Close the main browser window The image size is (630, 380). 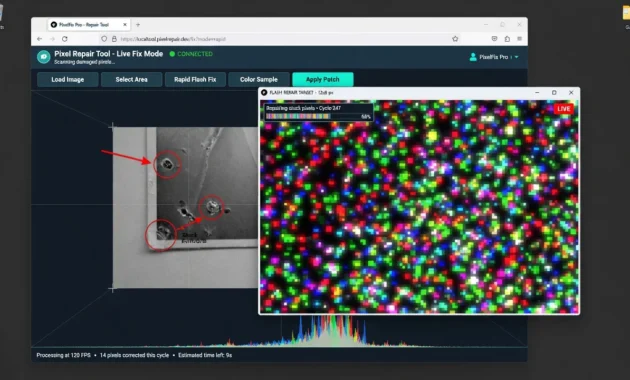click(519, 25)
